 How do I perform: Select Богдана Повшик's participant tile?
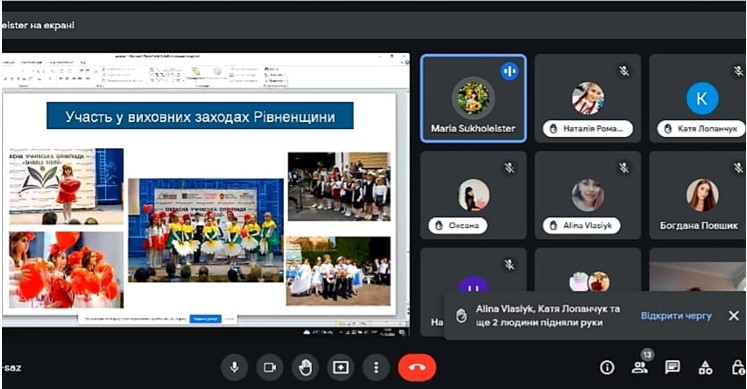pos(697,195)
